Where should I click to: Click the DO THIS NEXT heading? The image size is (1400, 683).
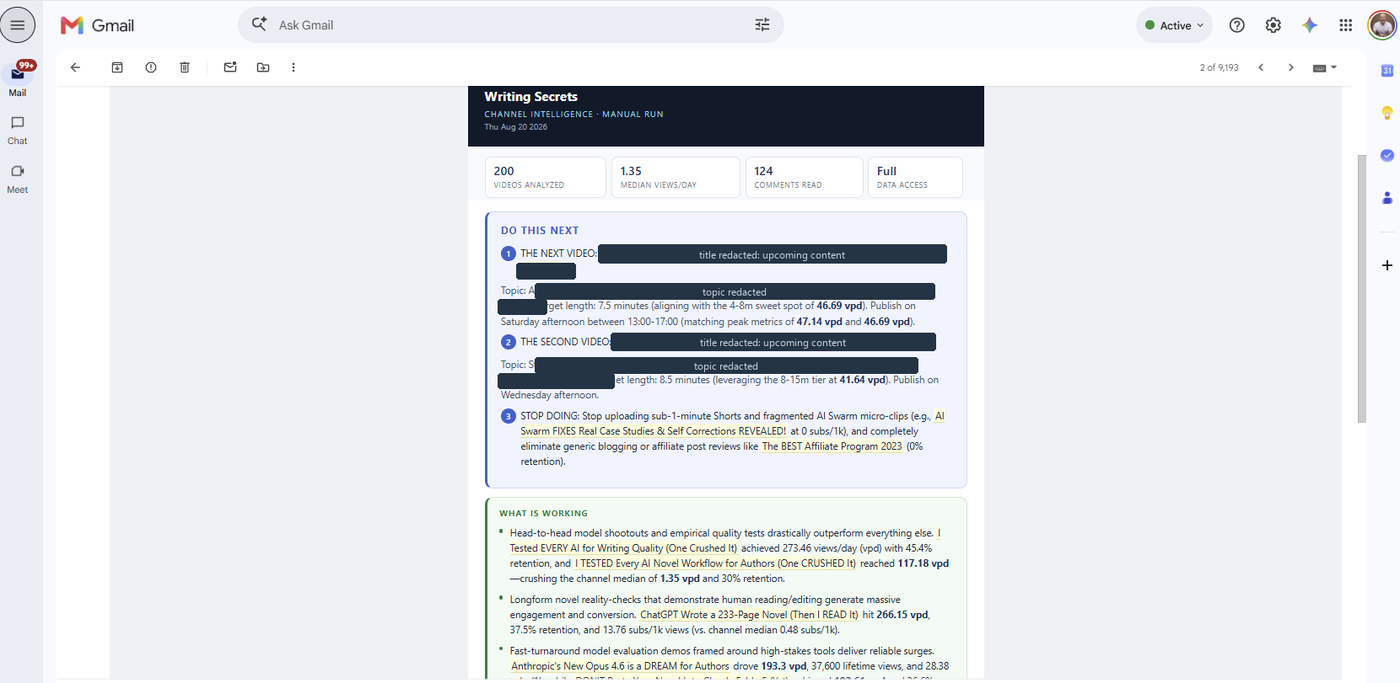[x=540, y=230]
